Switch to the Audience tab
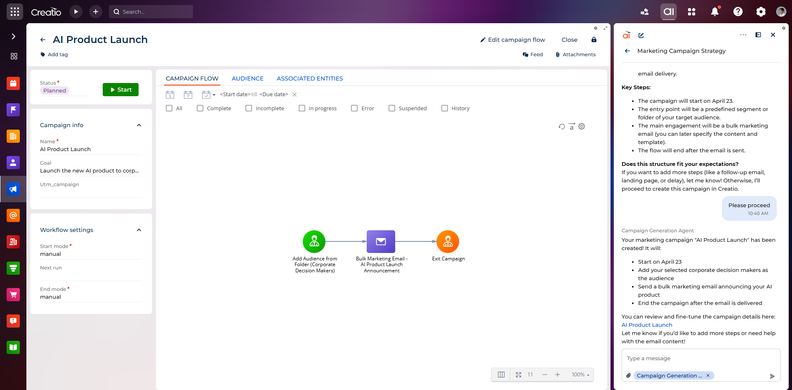The image size is (792, 390). click(248, 78)
